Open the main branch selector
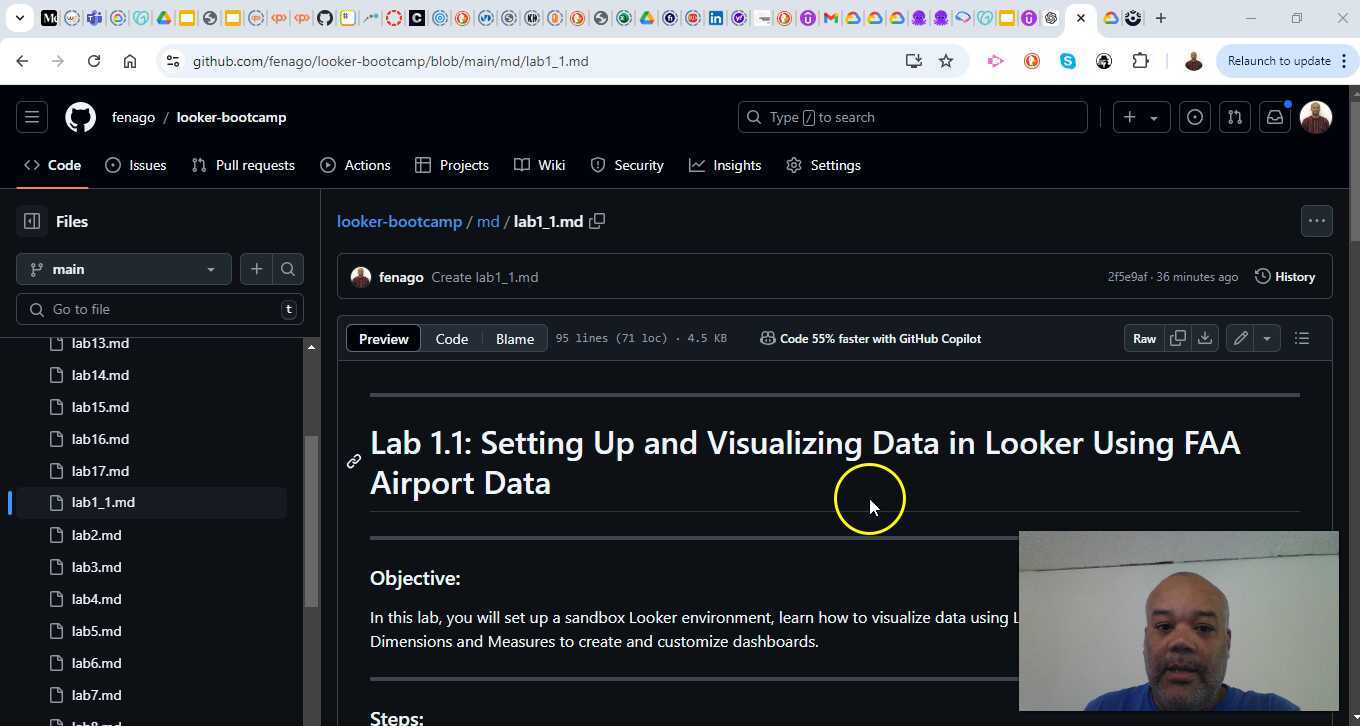Viewport: 1360px width, 726px height. [123, 269]
